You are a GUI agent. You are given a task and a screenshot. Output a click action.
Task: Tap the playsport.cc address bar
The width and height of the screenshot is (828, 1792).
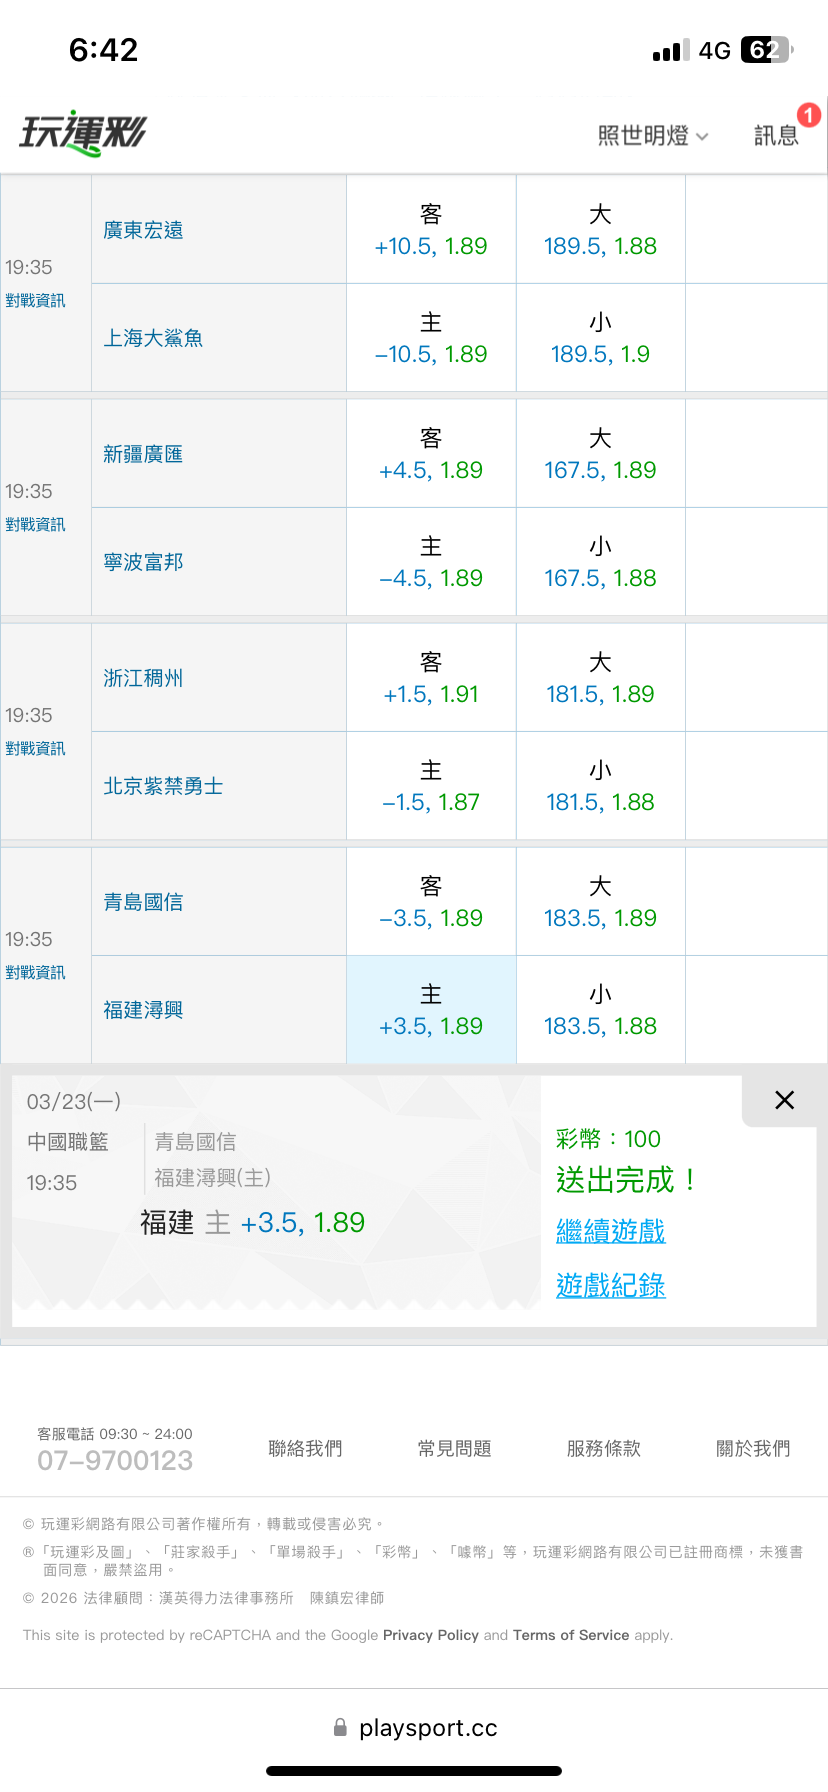[x=428, y=1727]
